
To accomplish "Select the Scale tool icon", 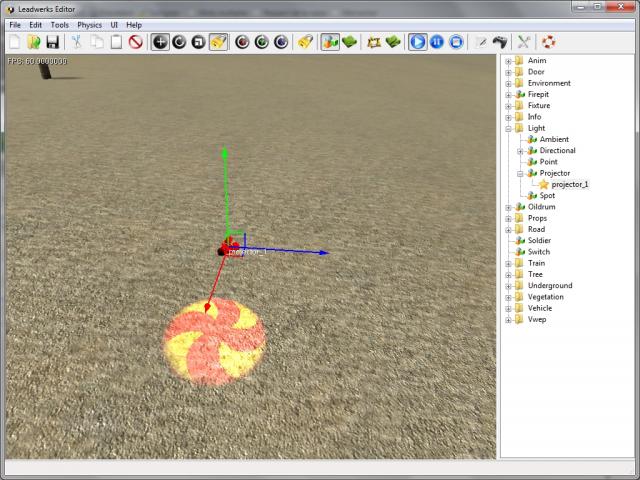I will tap(198, 42).
